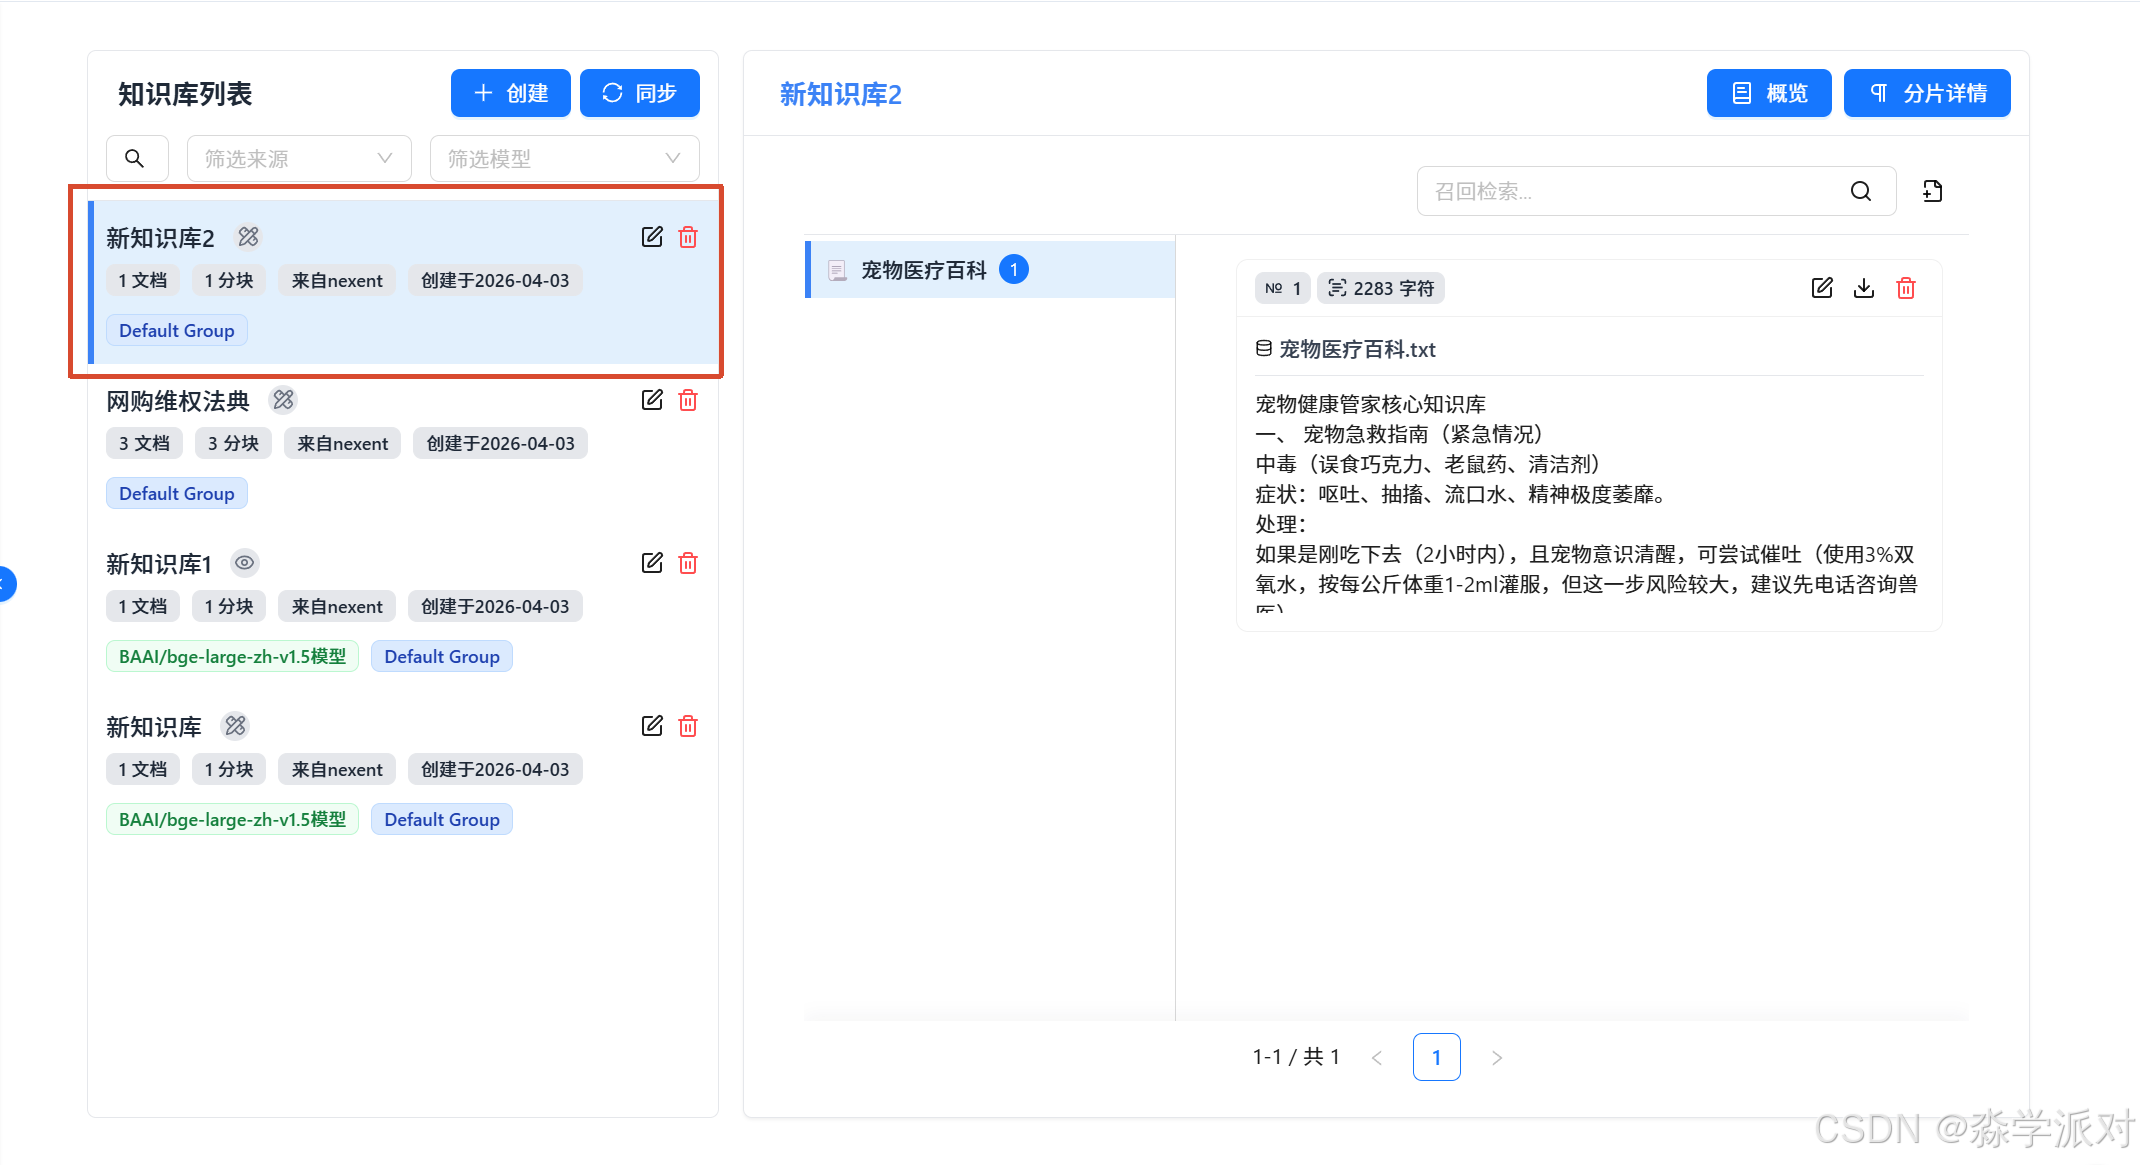Image resolution: width=2140 pixels, height=1165 pixels.
Task: Download chunk №1 via the download icon
Action: pos(1863,287)
